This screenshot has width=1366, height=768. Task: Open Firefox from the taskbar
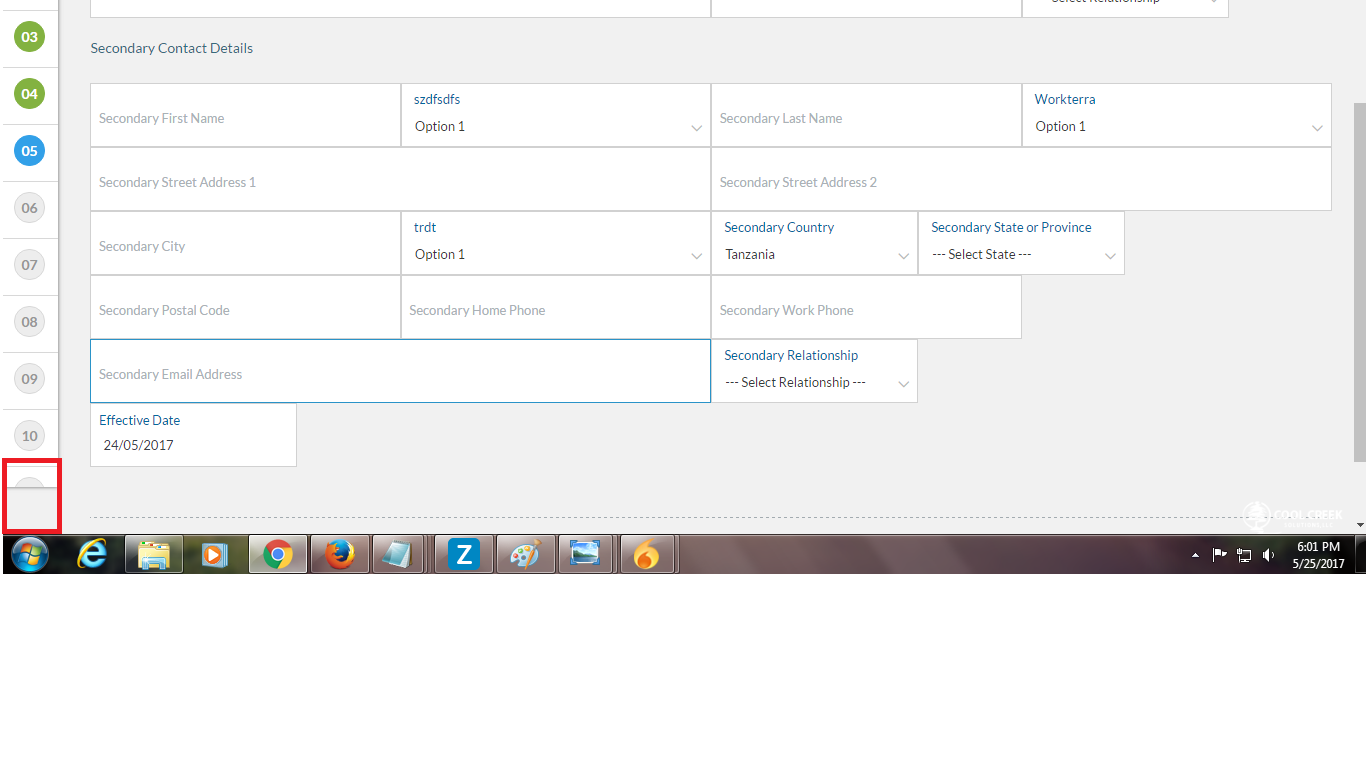click(x=339, y=553)
